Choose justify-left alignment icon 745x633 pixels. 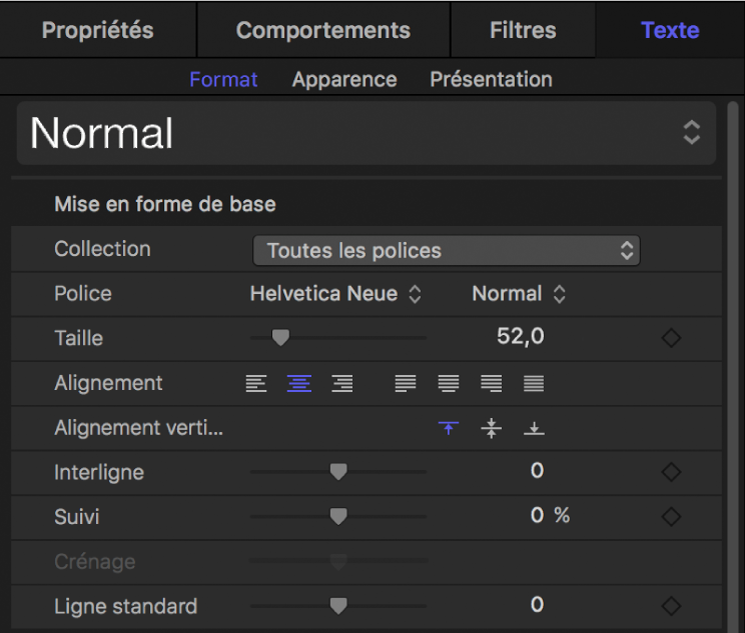coord(405,383)
